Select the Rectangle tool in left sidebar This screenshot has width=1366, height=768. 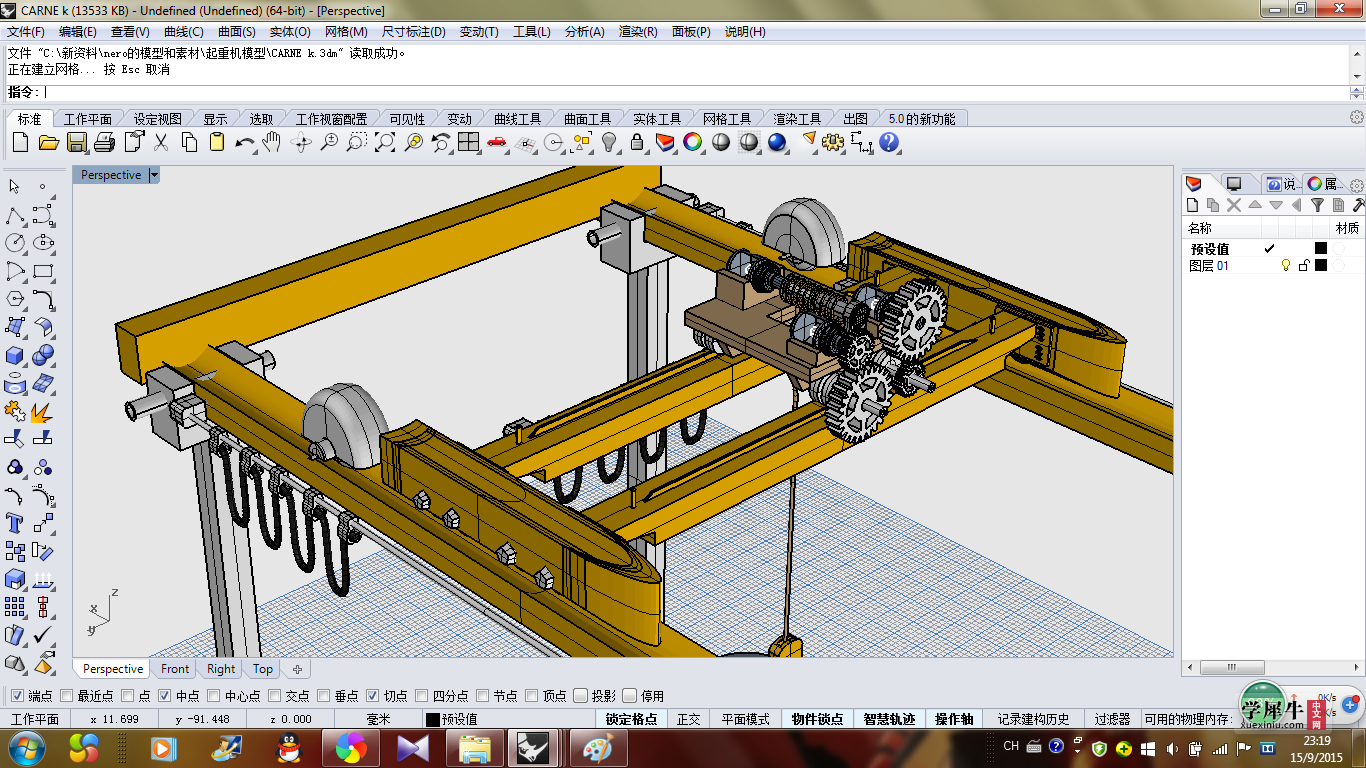coord(43,271)
